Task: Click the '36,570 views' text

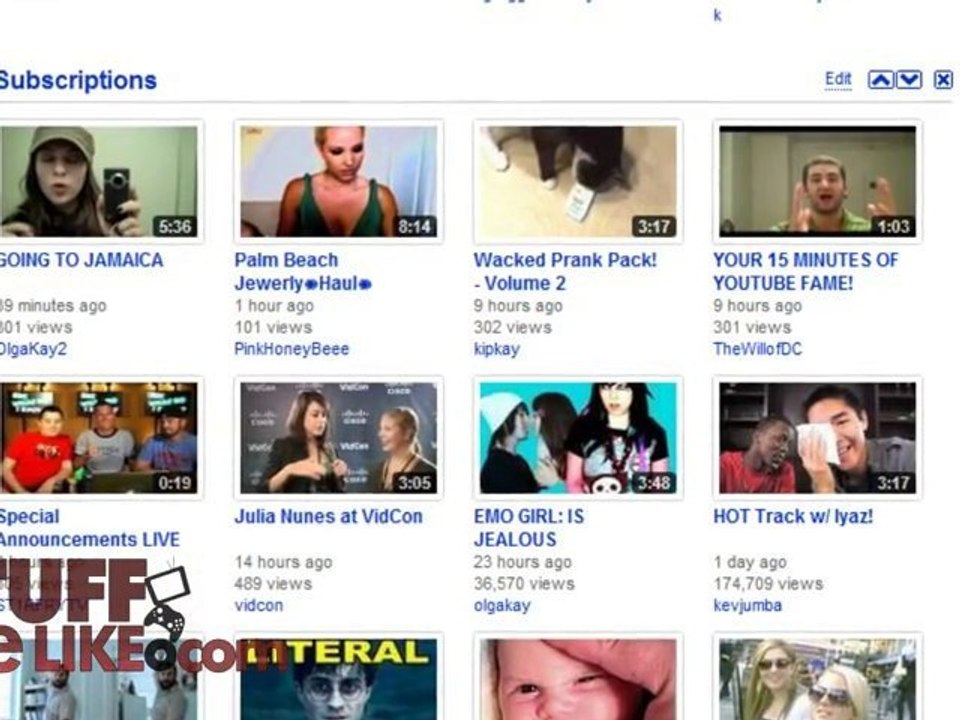Action: pos(524,583)
